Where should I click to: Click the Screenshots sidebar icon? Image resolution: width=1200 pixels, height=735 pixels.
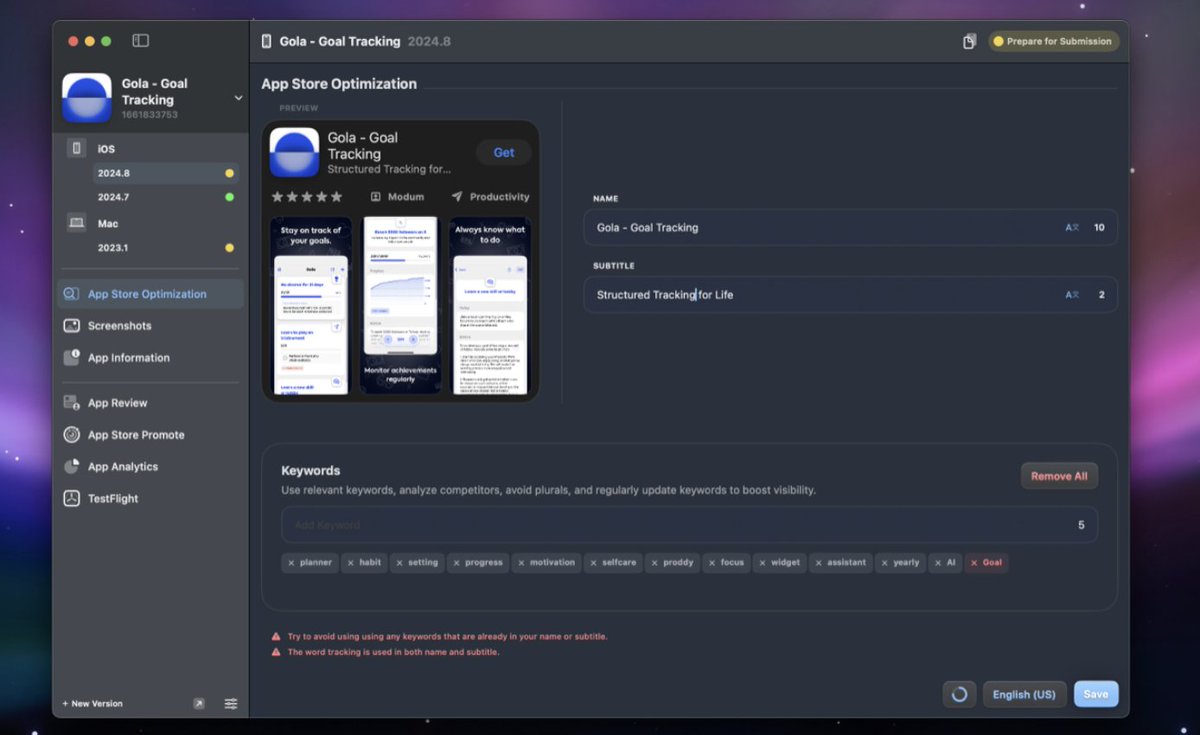[x=71, y=326]
